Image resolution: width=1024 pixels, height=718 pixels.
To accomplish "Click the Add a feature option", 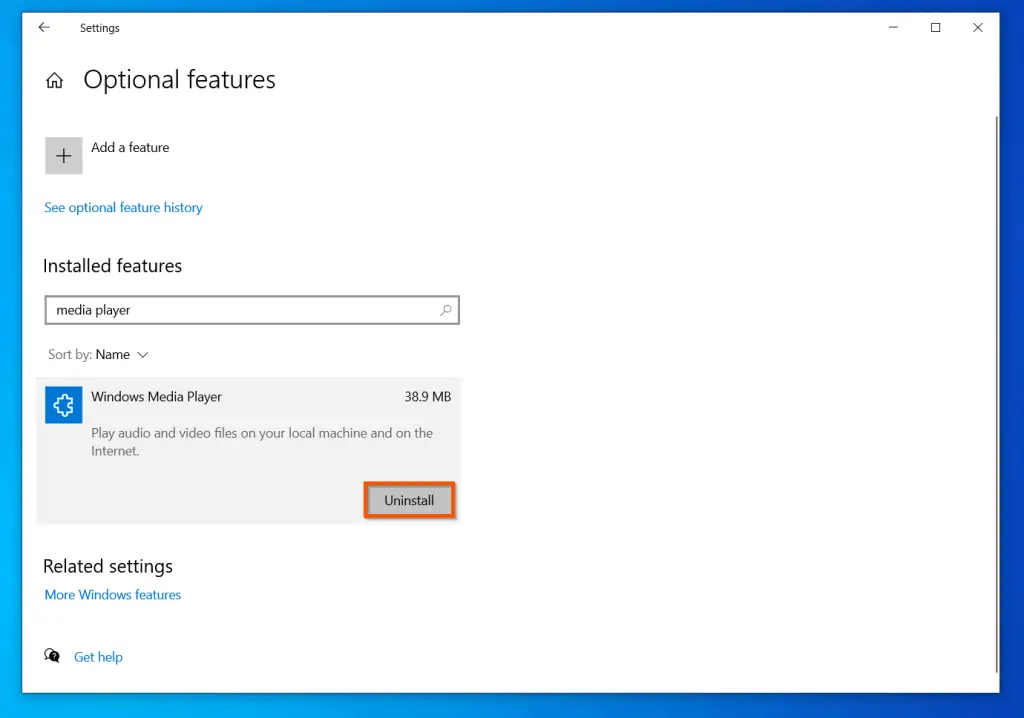I will click(x=130, y=147).
